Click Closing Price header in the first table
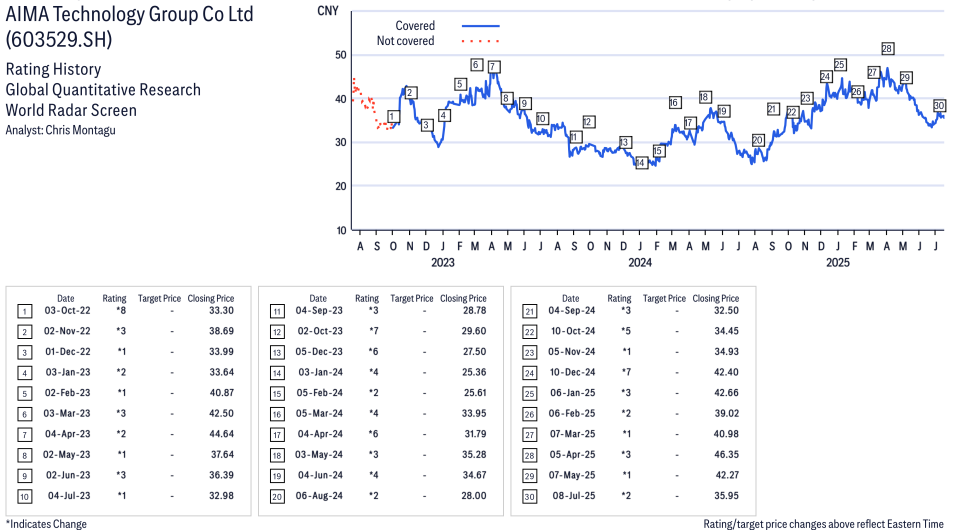955x530 pixels. click(x=211, y=299)
